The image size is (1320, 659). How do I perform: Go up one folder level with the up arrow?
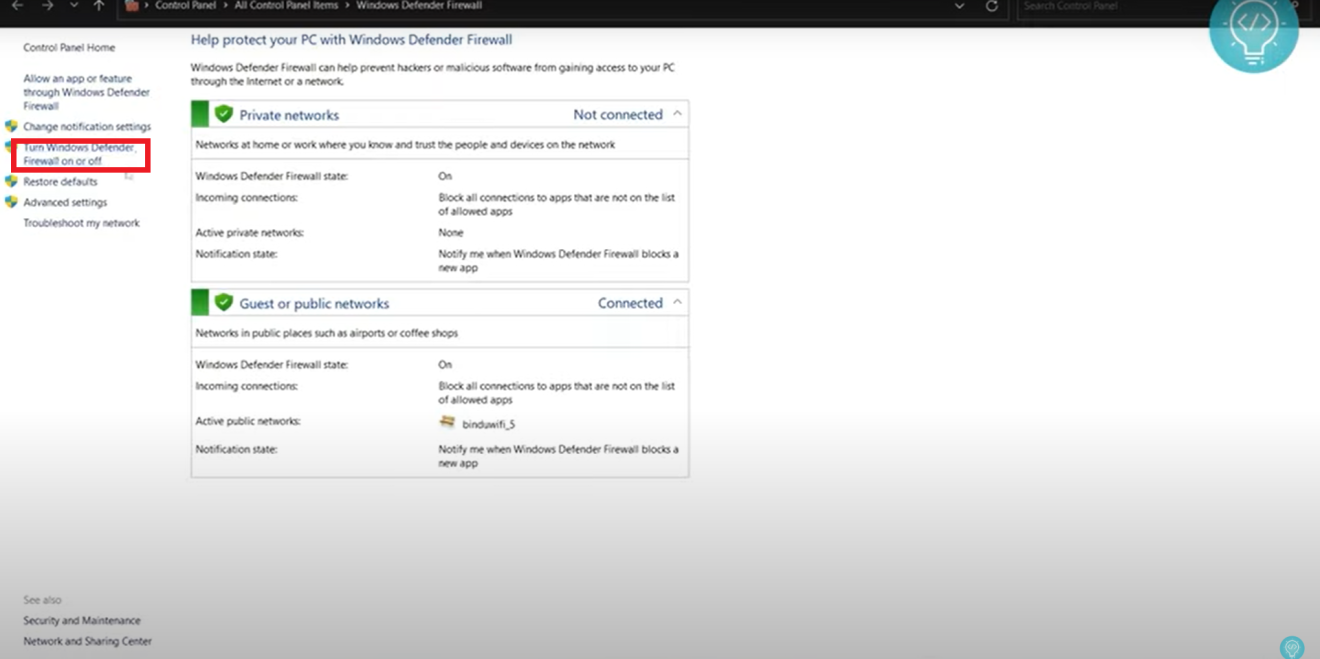(x=98, y=6)
